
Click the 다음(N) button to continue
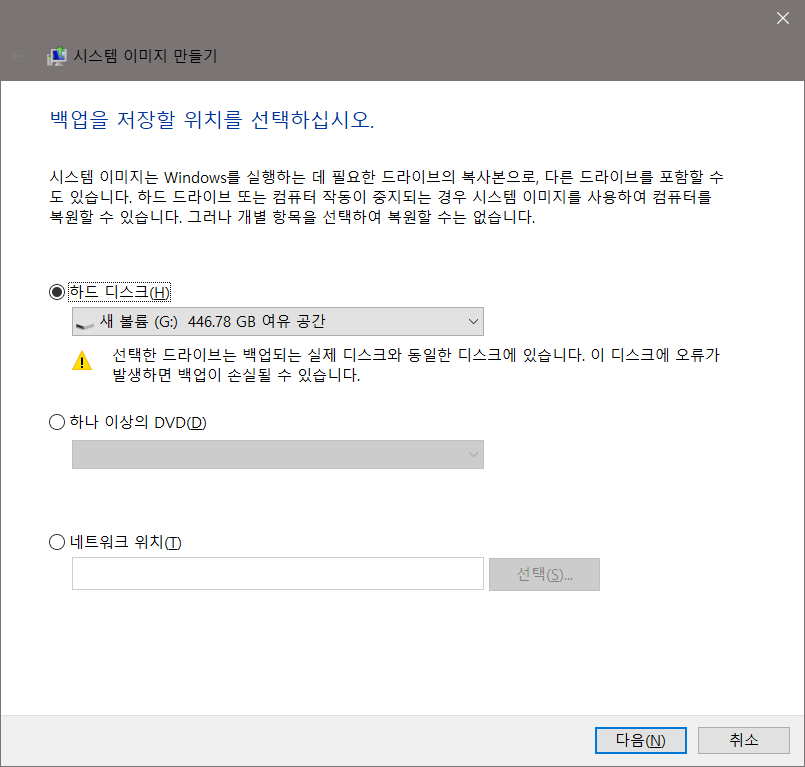(x=640, y=740)
